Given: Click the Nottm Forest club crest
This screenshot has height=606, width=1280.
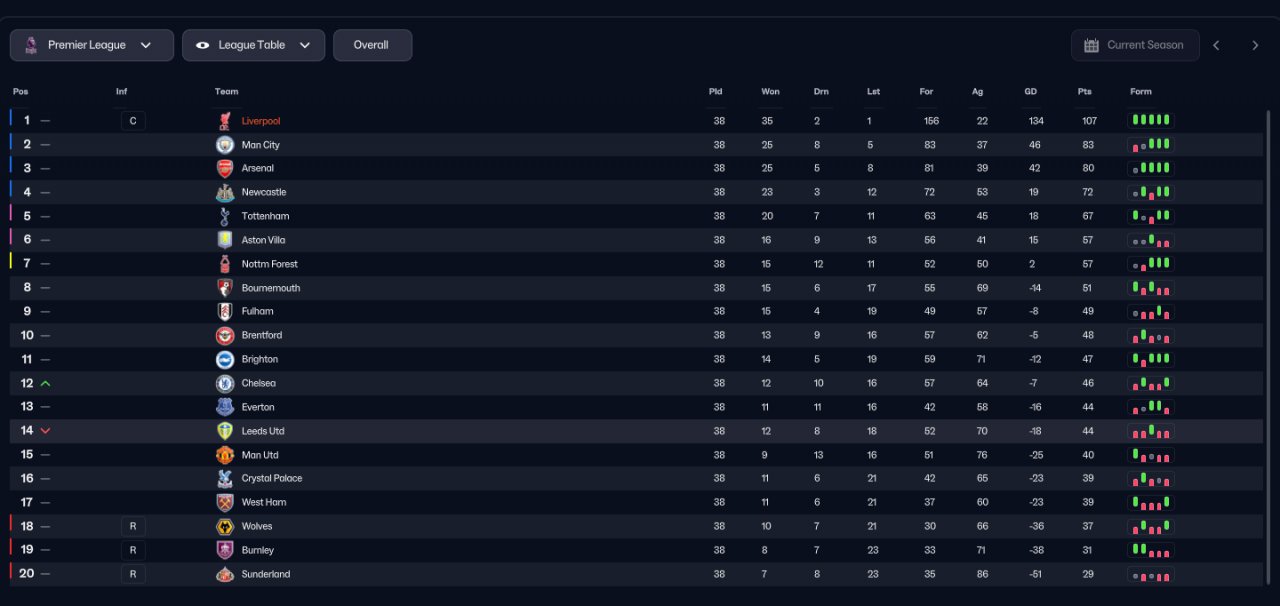Looking at the screenshot, I should click(x=225, y=264).
